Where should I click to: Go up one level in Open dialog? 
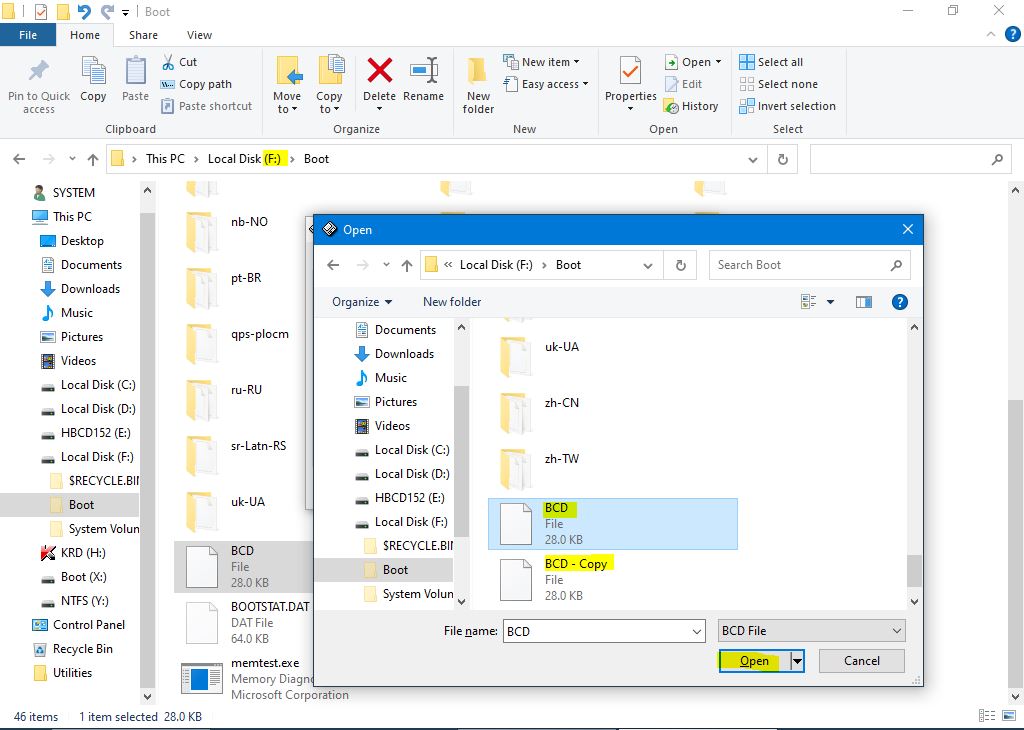407,265
